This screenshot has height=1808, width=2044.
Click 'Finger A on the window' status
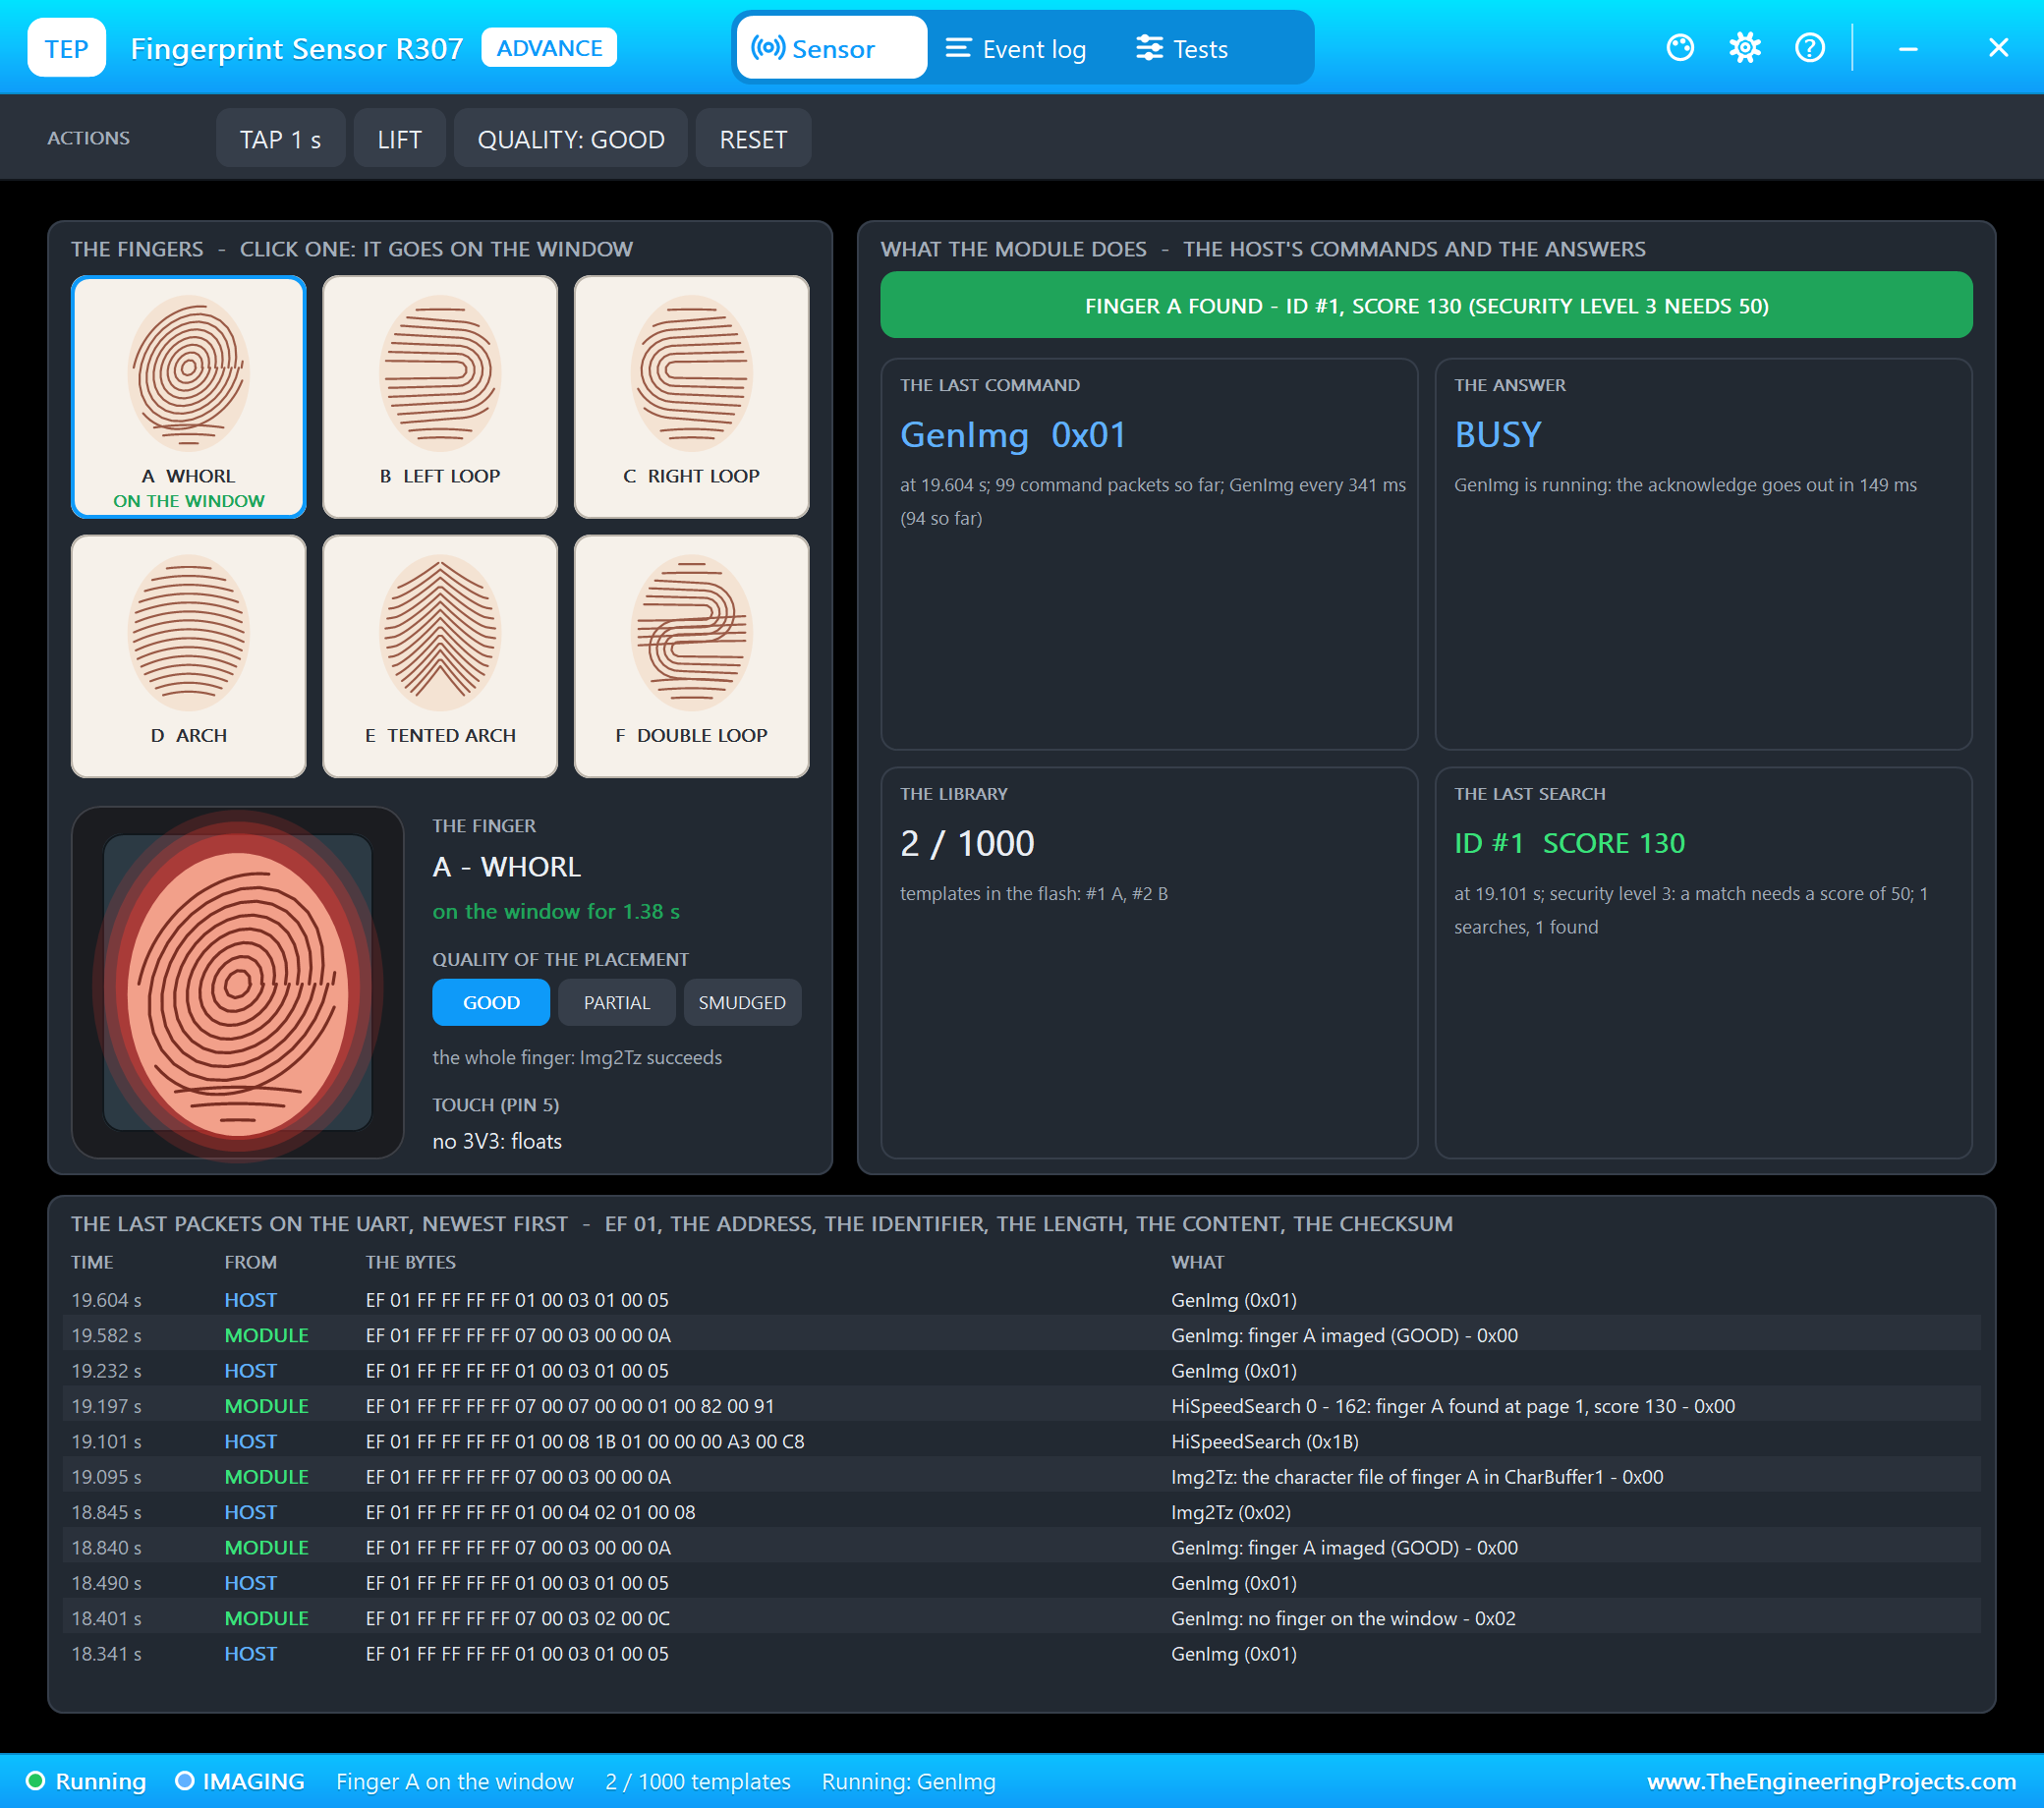pyautogui.click(x=455, y=1781)
